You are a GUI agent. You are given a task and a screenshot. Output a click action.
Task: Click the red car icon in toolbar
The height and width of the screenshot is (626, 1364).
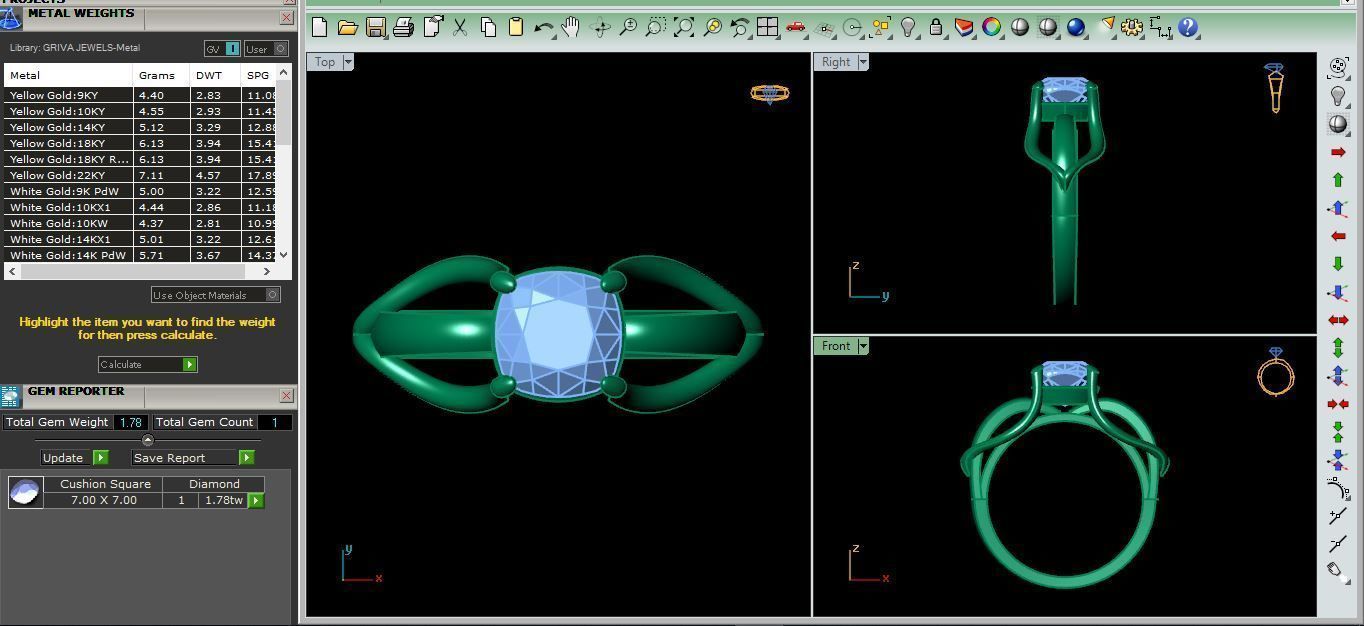[x=796, y=28]
